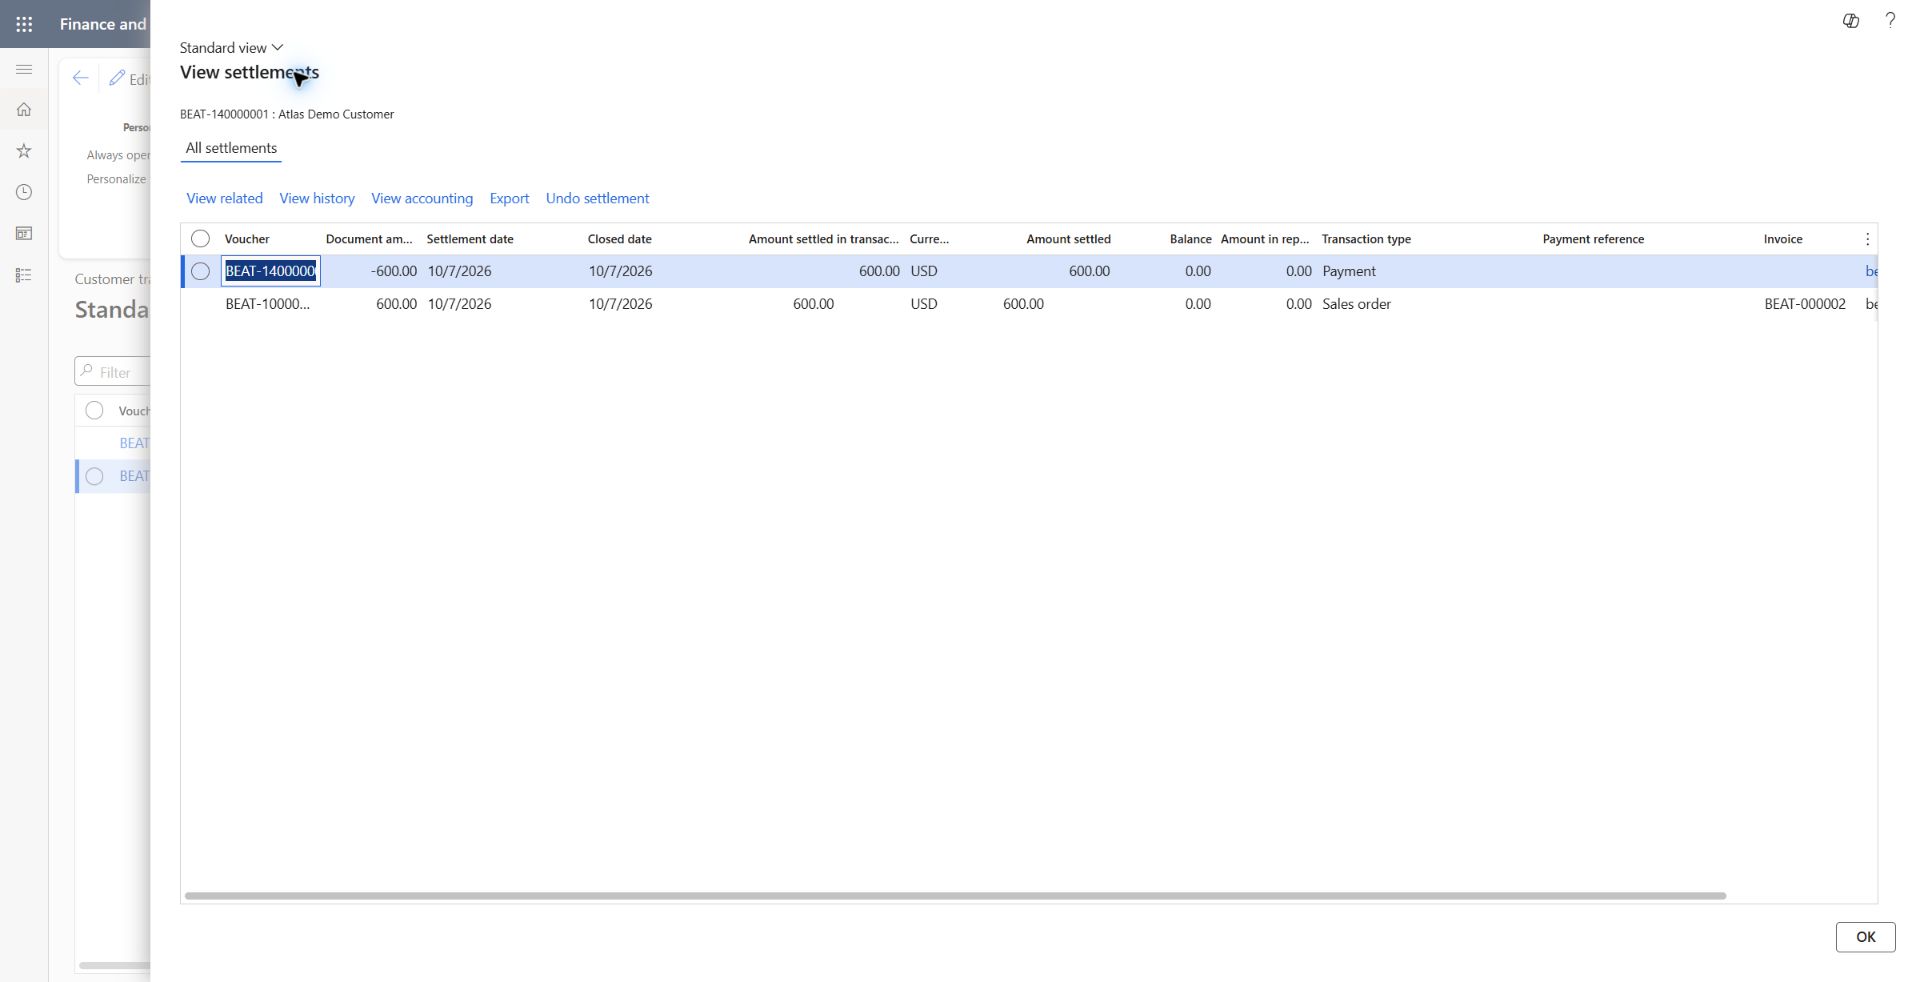Click the Finance and Operations title link
The image size is (1916, 982).
(102, 24)
